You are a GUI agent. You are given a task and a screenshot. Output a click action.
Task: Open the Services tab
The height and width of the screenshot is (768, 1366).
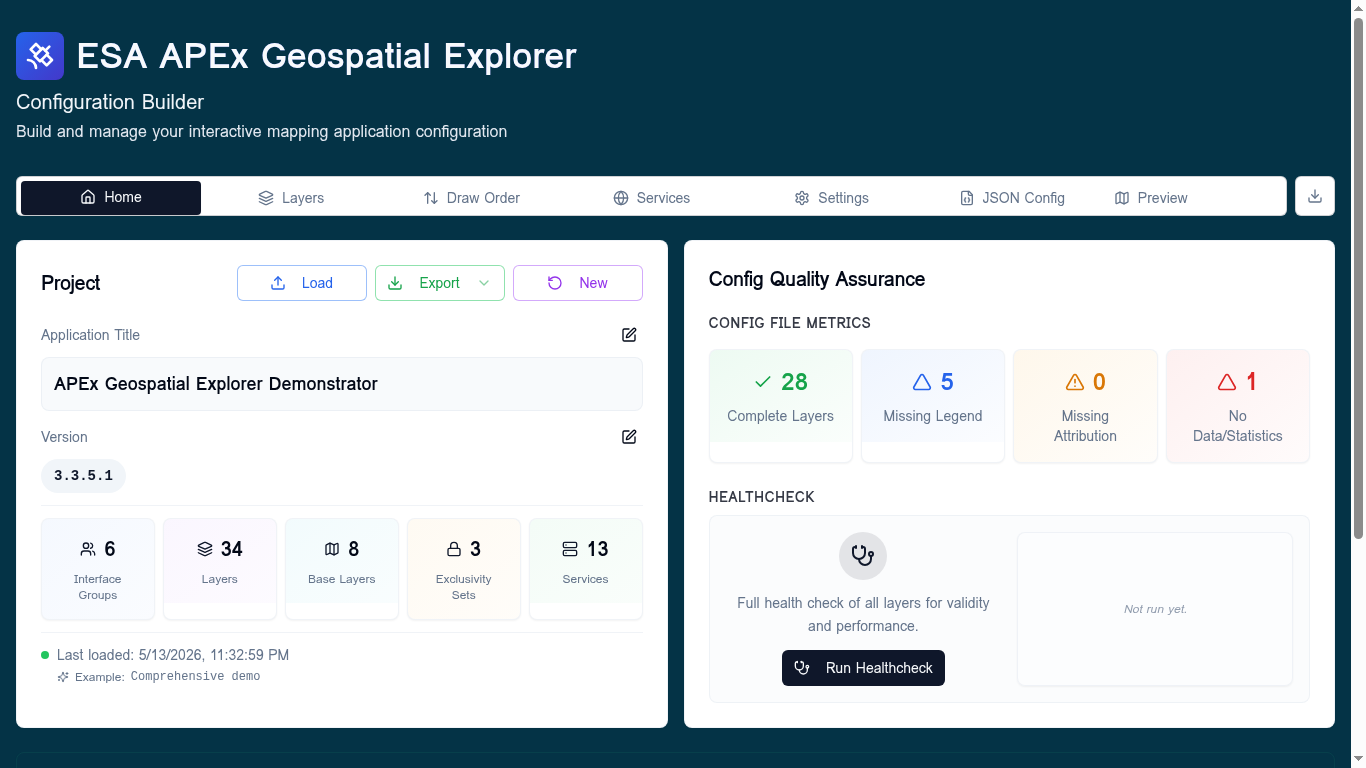click(x=651, y=198)
